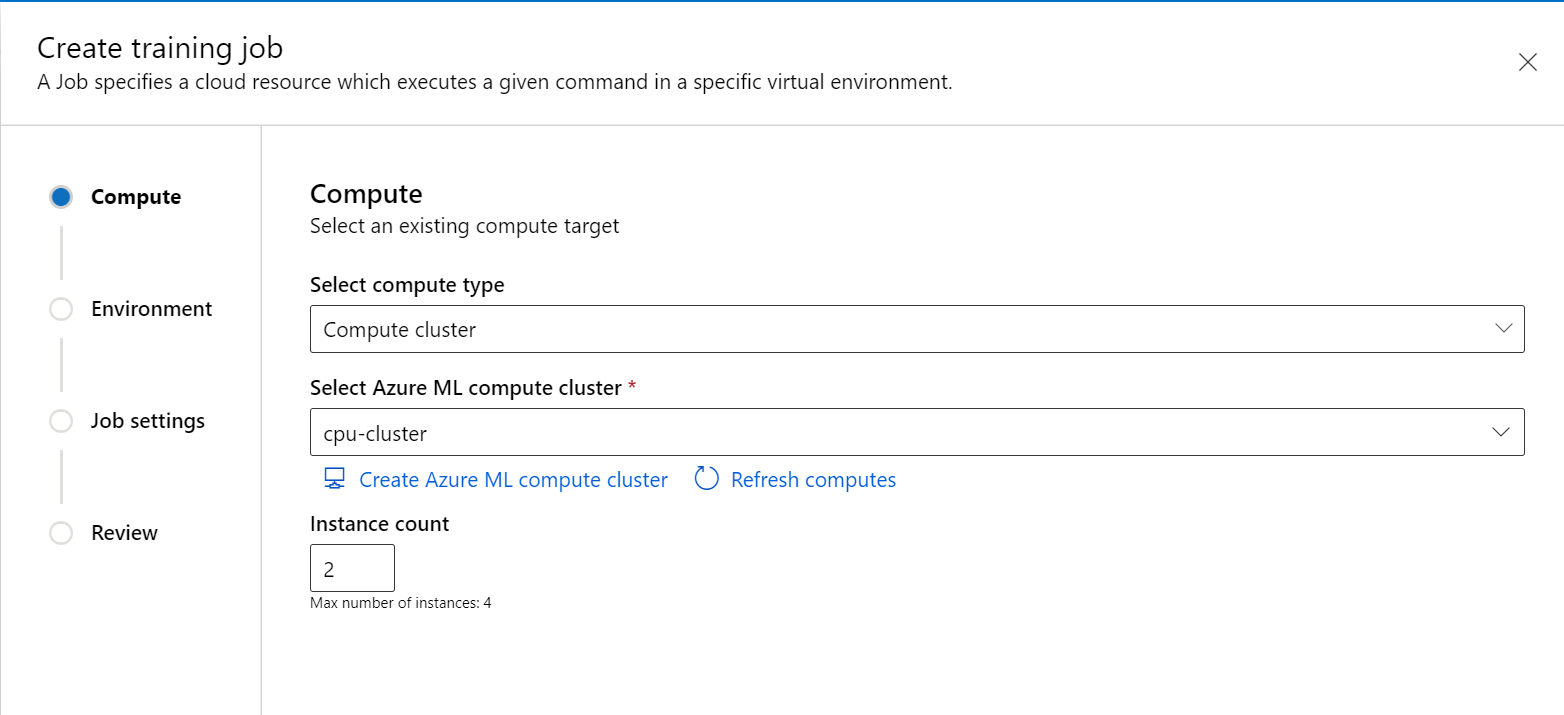The image size is (1564, 715).
Task: Select the Compute step in the wizard
Action: (x=136, y=197)
